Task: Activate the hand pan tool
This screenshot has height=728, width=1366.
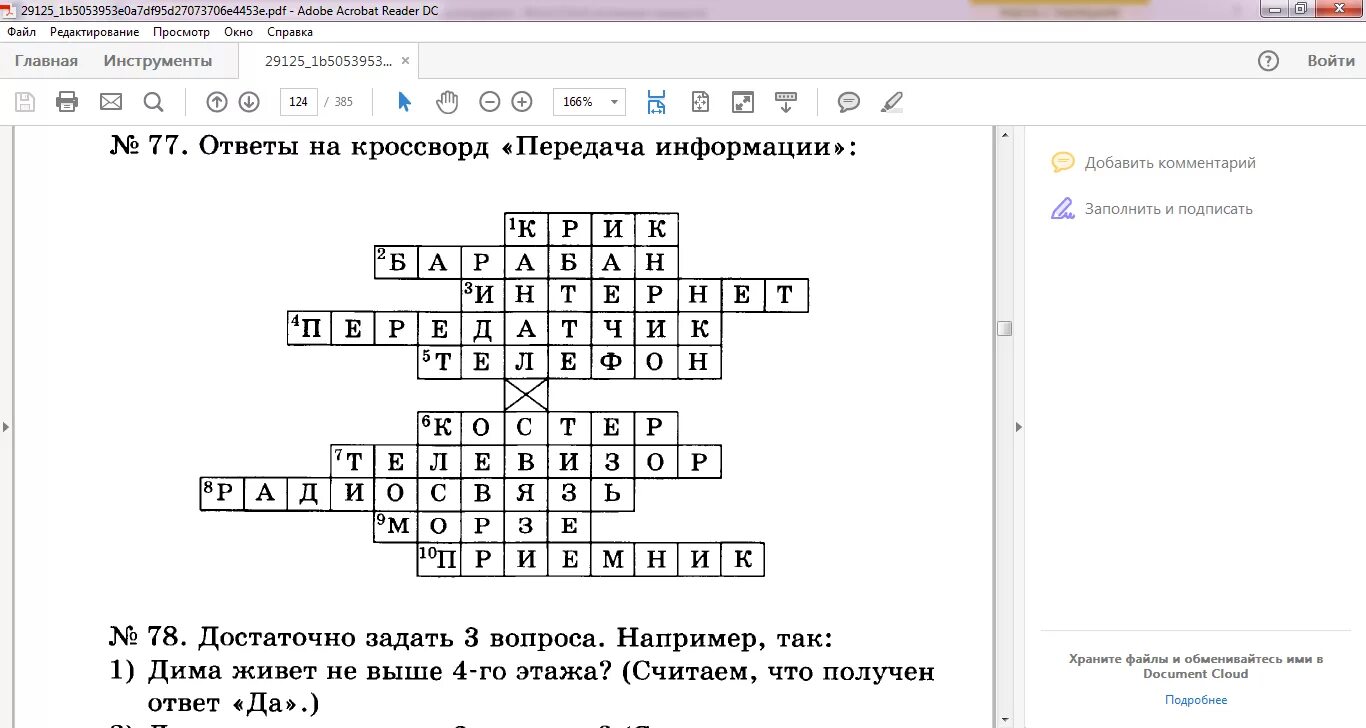Action: point(447,101)
